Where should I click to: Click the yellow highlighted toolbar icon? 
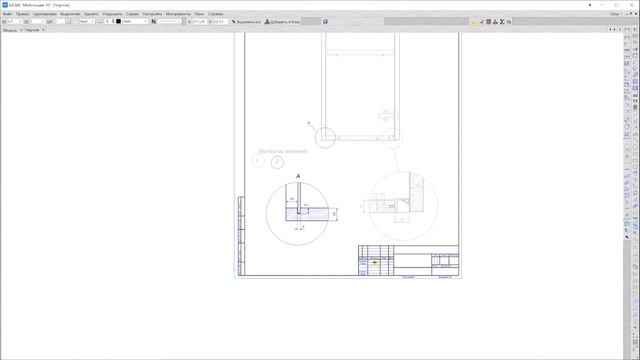tap(474, 22)
